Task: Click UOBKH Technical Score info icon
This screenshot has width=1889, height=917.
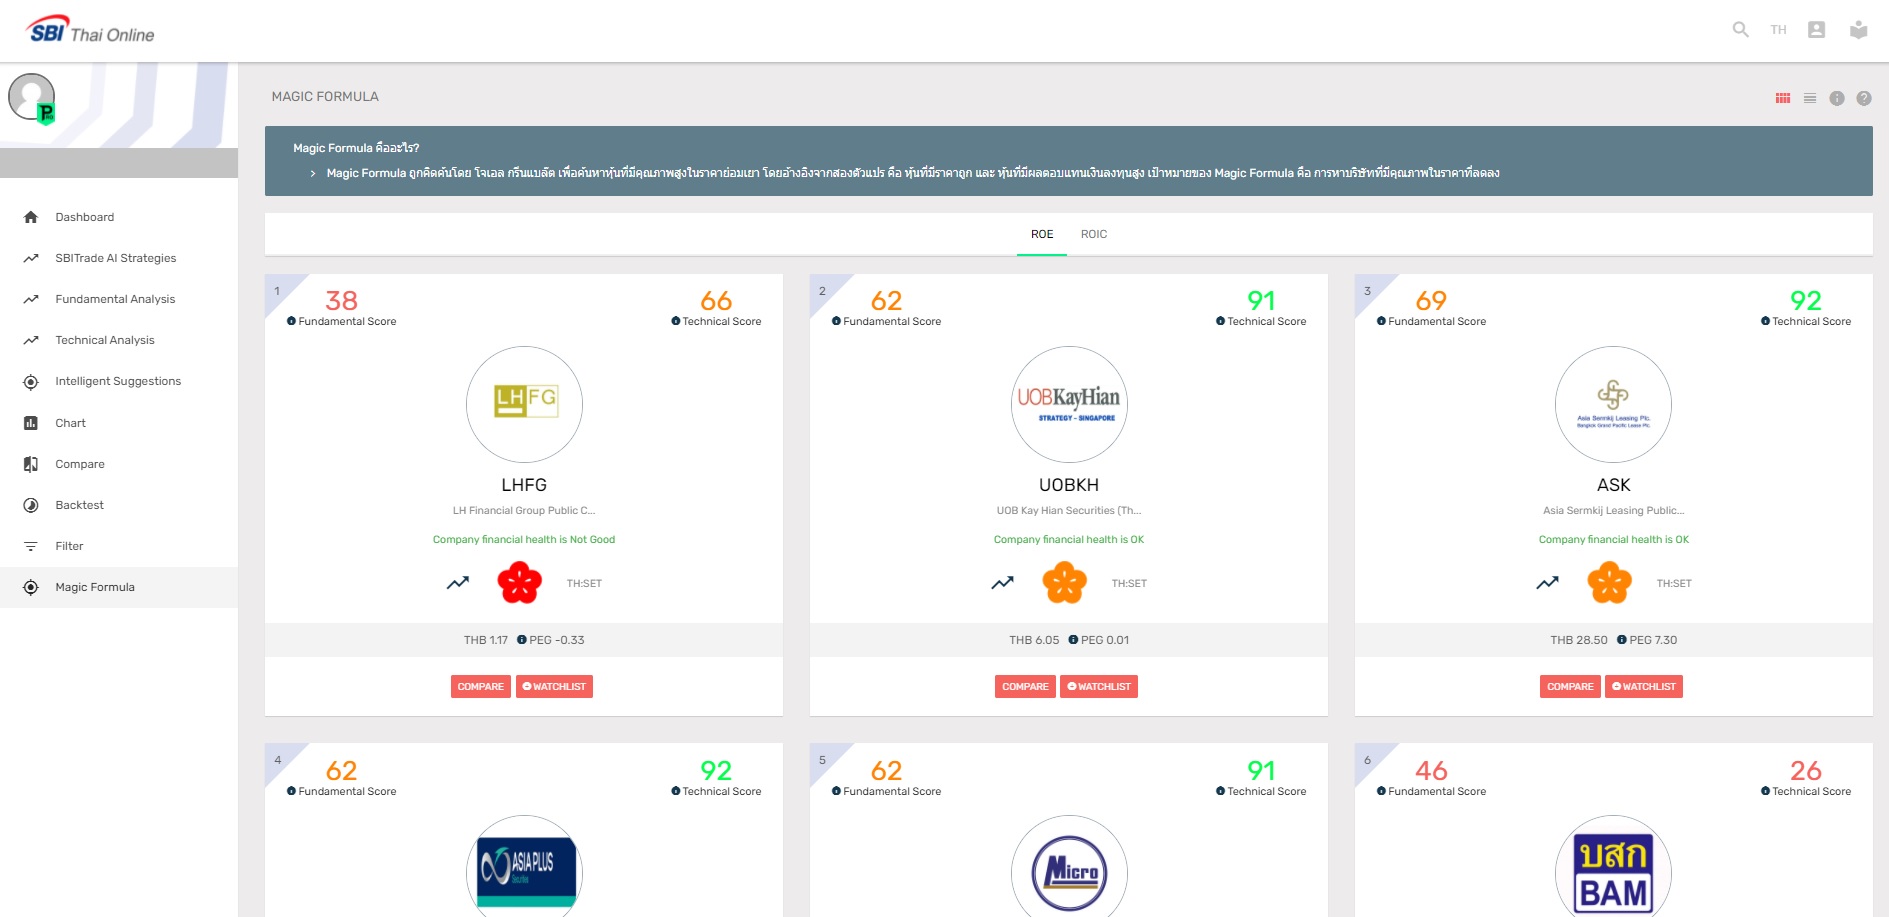Action: click(1221, 321)
